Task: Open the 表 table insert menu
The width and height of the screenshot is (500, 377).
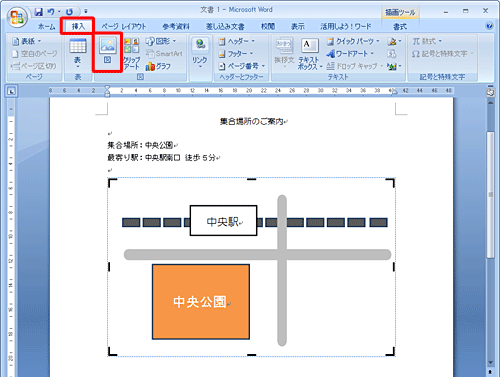Action: [x=77, y=53]
